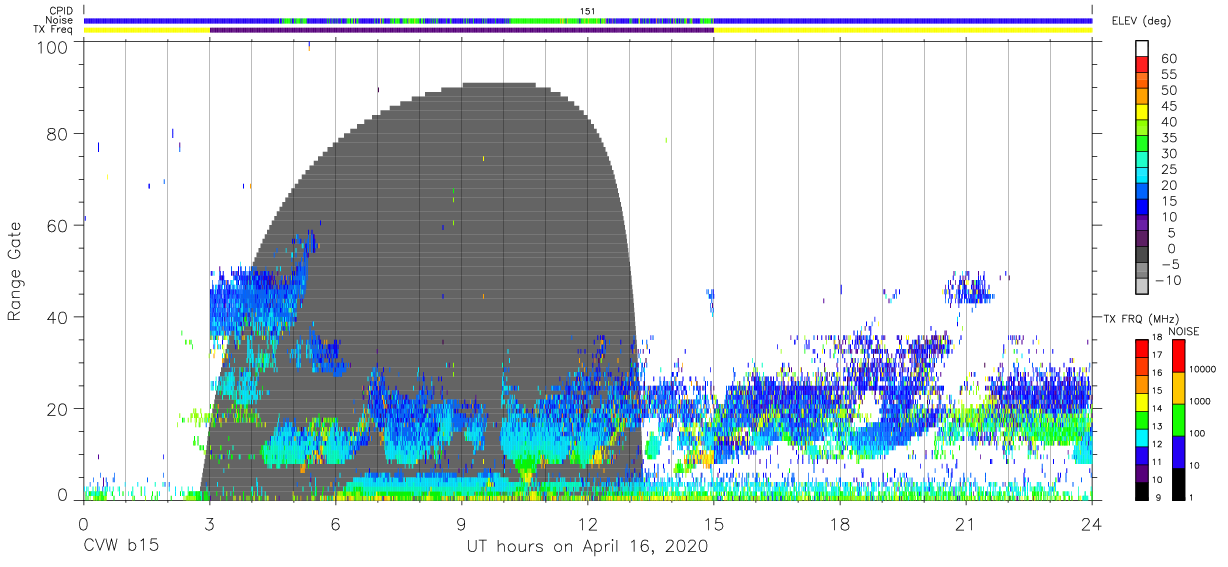
Task: Click the '-10' label on ELEV color bar
Action: 1166,280
